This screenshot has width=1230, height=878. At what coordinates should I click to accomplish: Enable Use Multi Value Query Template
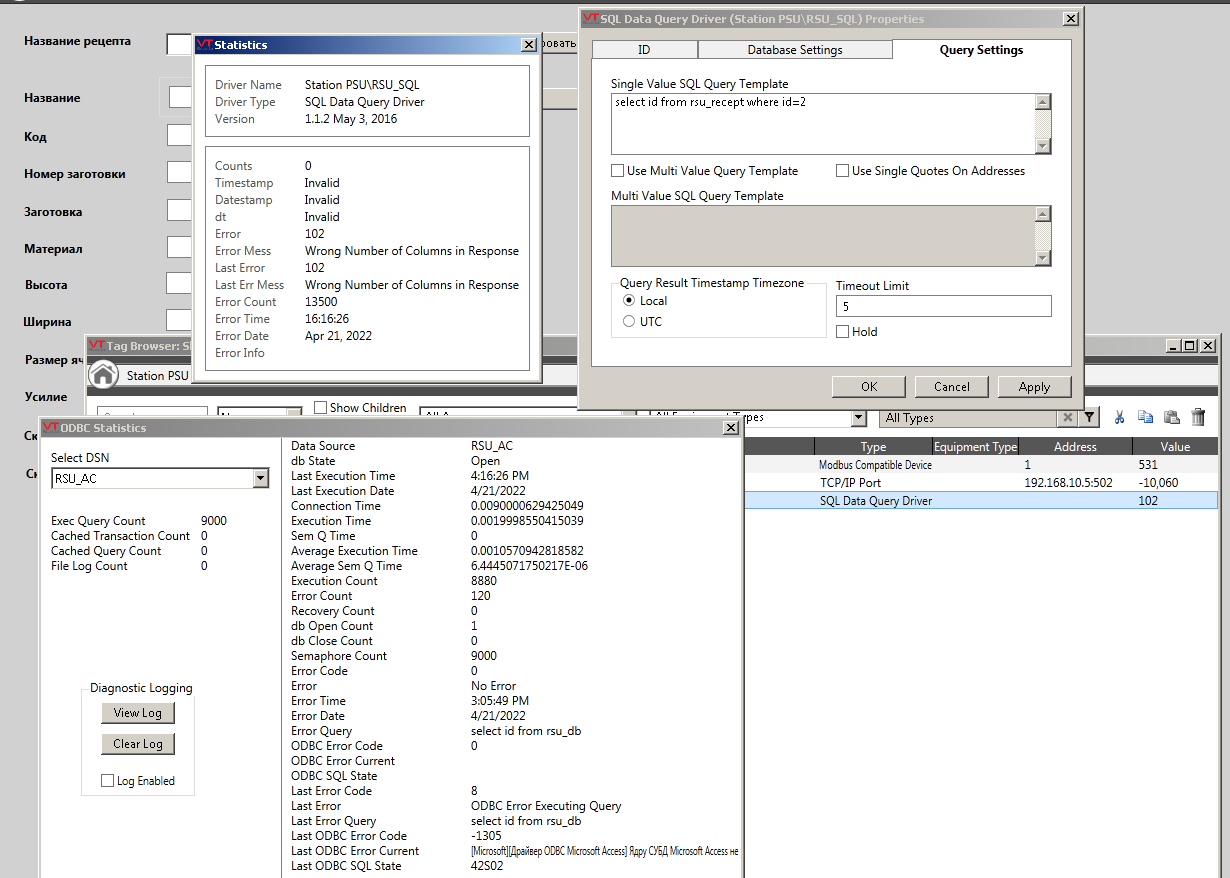[618, 171]
